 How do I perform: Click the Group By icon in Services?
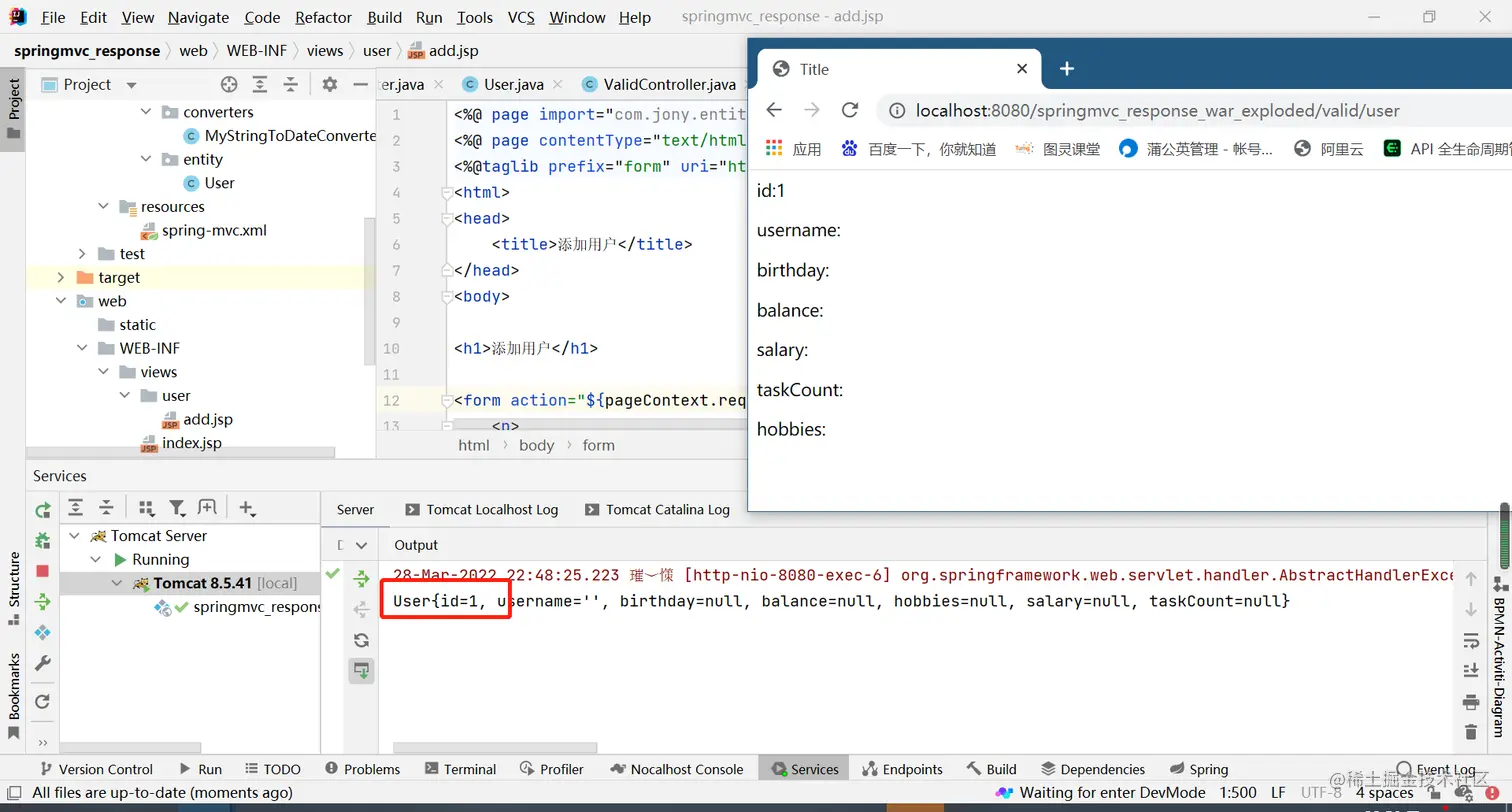coord(146,508)
